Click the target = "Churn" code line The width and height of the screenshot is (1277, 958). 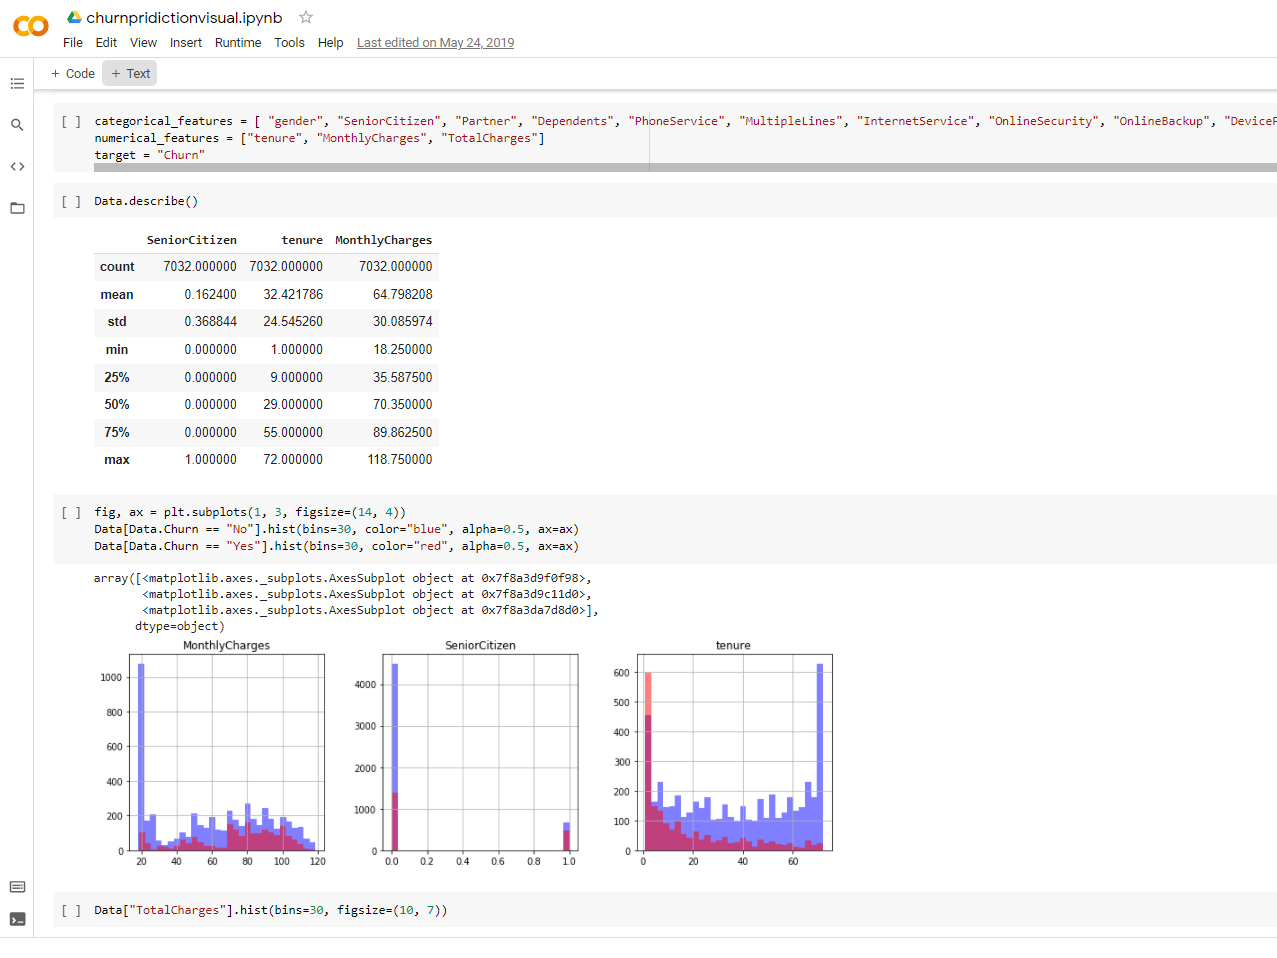(x=150, y=155)
